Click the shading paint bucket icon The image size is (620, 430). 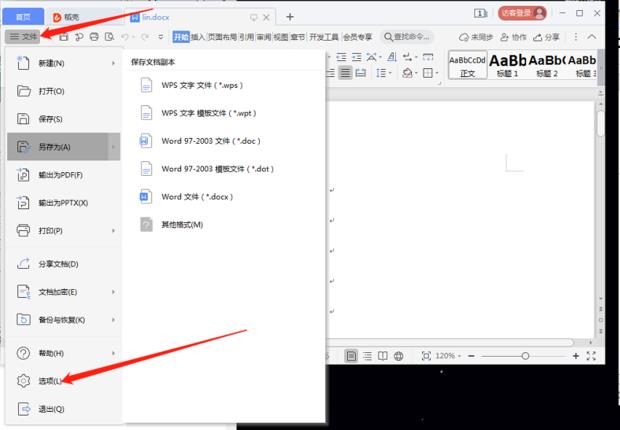409,73
